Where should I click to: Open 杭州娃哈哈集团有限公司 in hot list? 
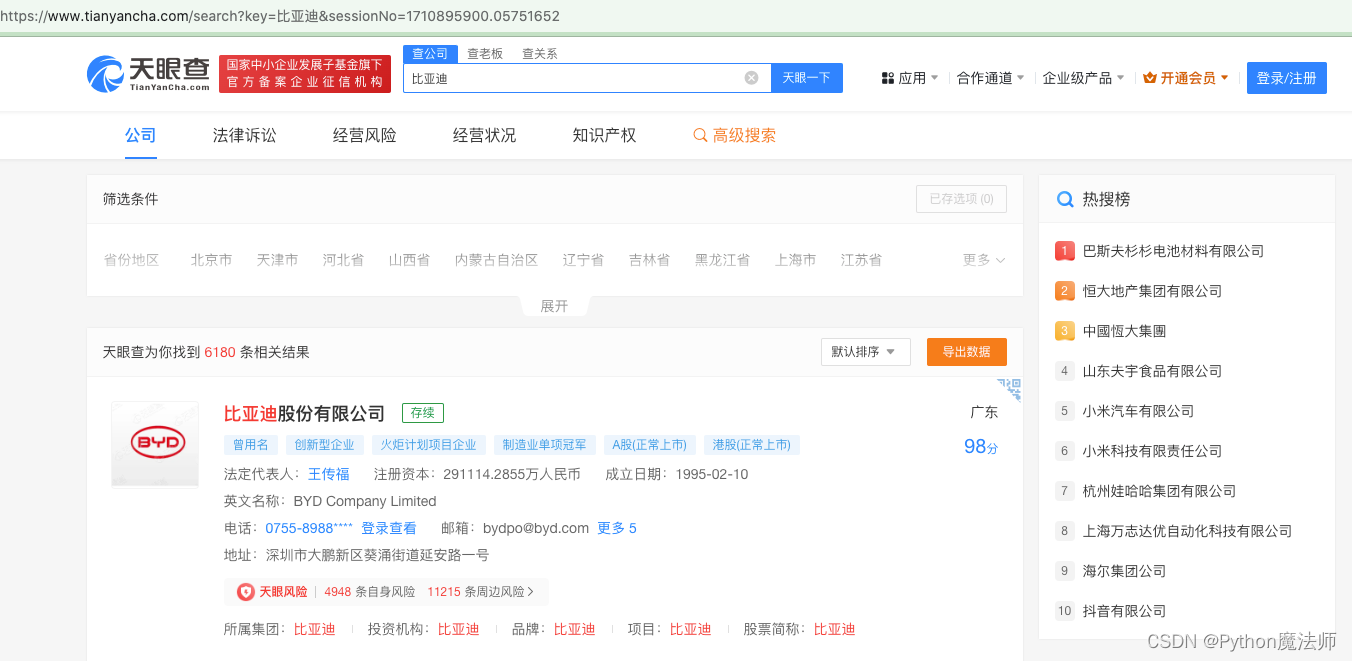click(x=1159, y=491)
